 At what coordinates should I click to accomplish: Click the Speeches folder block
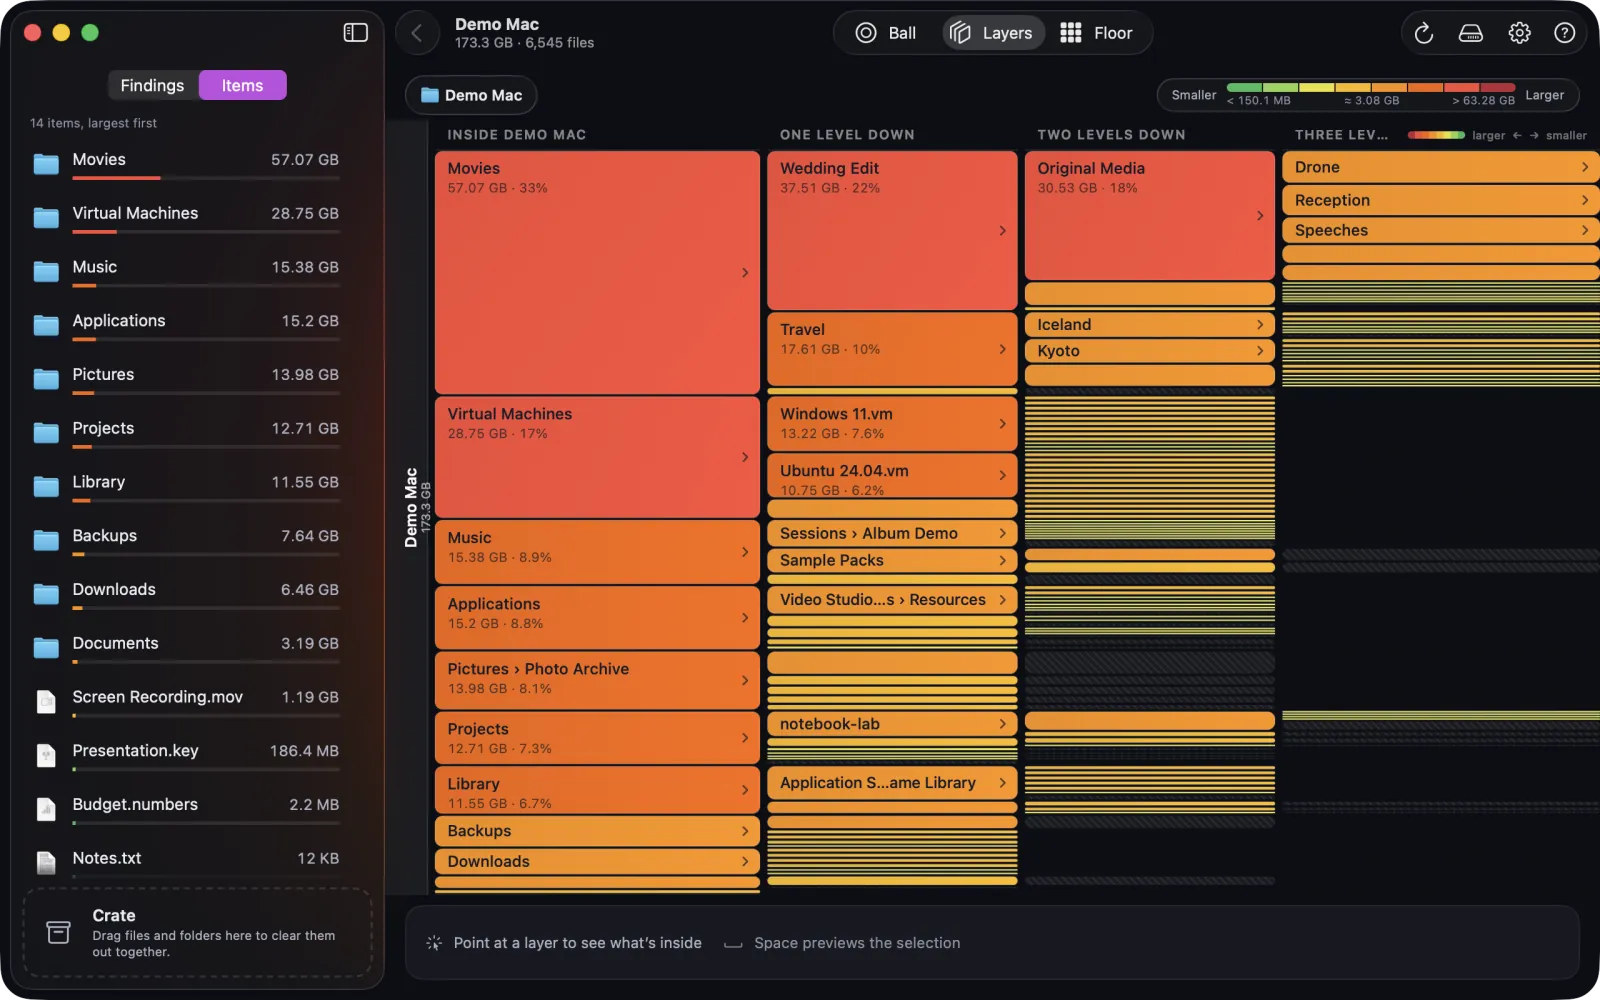coord(1440,230)
